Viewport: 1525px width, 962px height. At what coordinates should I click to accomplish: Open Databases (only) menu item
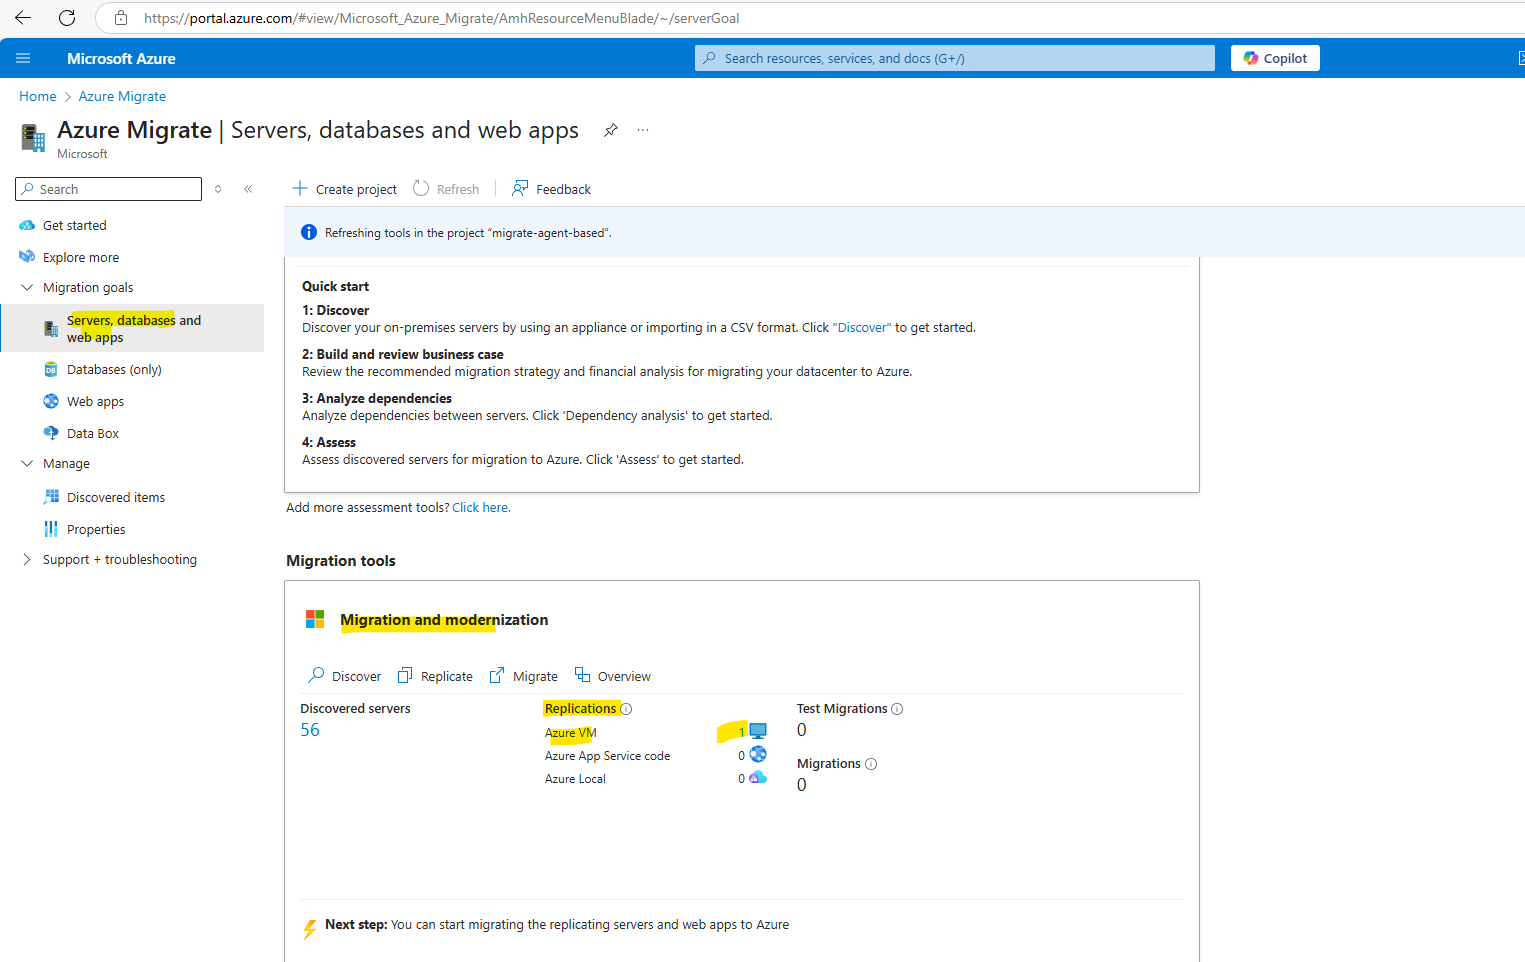(x=114, y=369)
